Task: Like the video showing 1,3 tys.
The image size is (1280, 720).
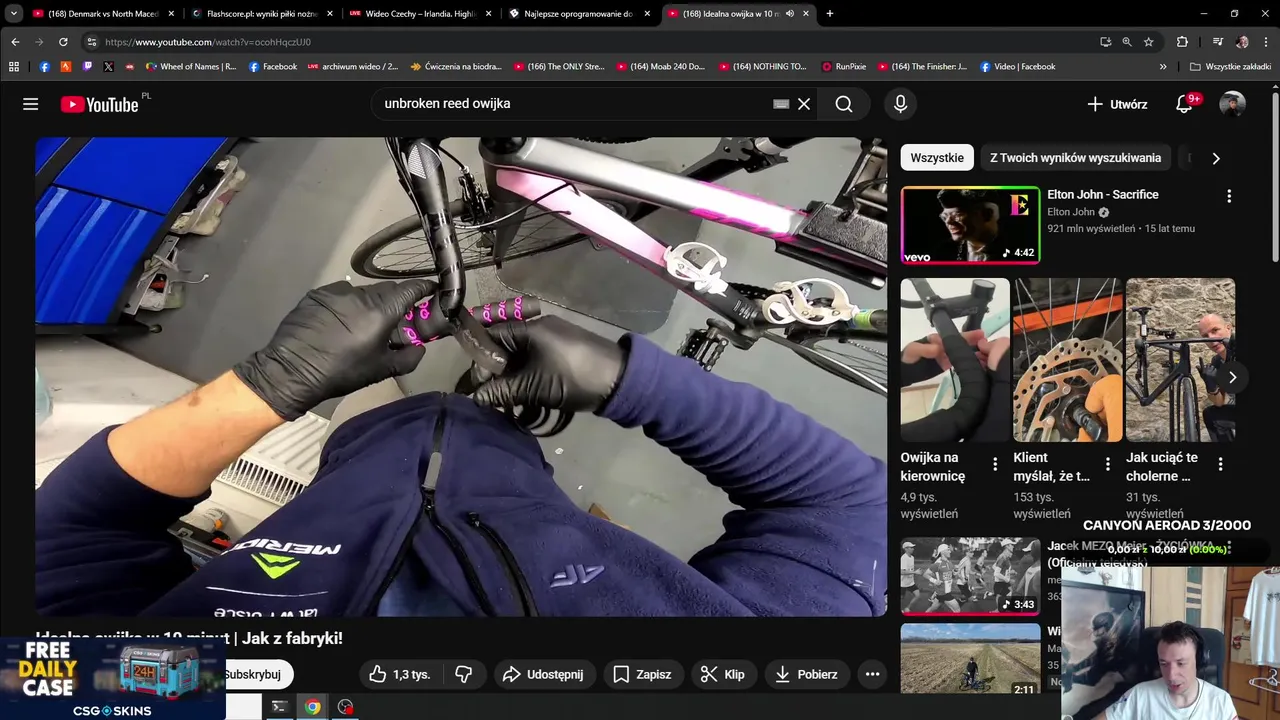Action: pyautogui.click(x=399, y=674)
